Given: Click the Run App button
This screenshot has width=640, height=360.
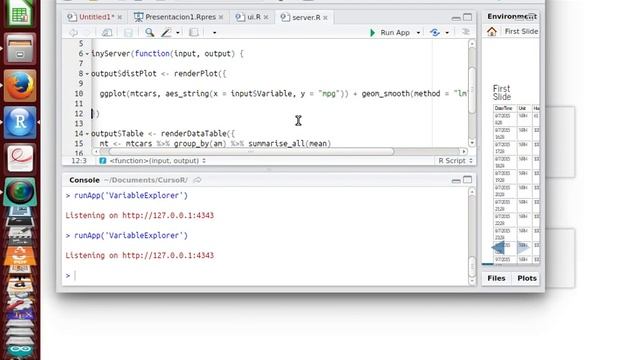Looking at the screenshot, I should click(390, 32).
